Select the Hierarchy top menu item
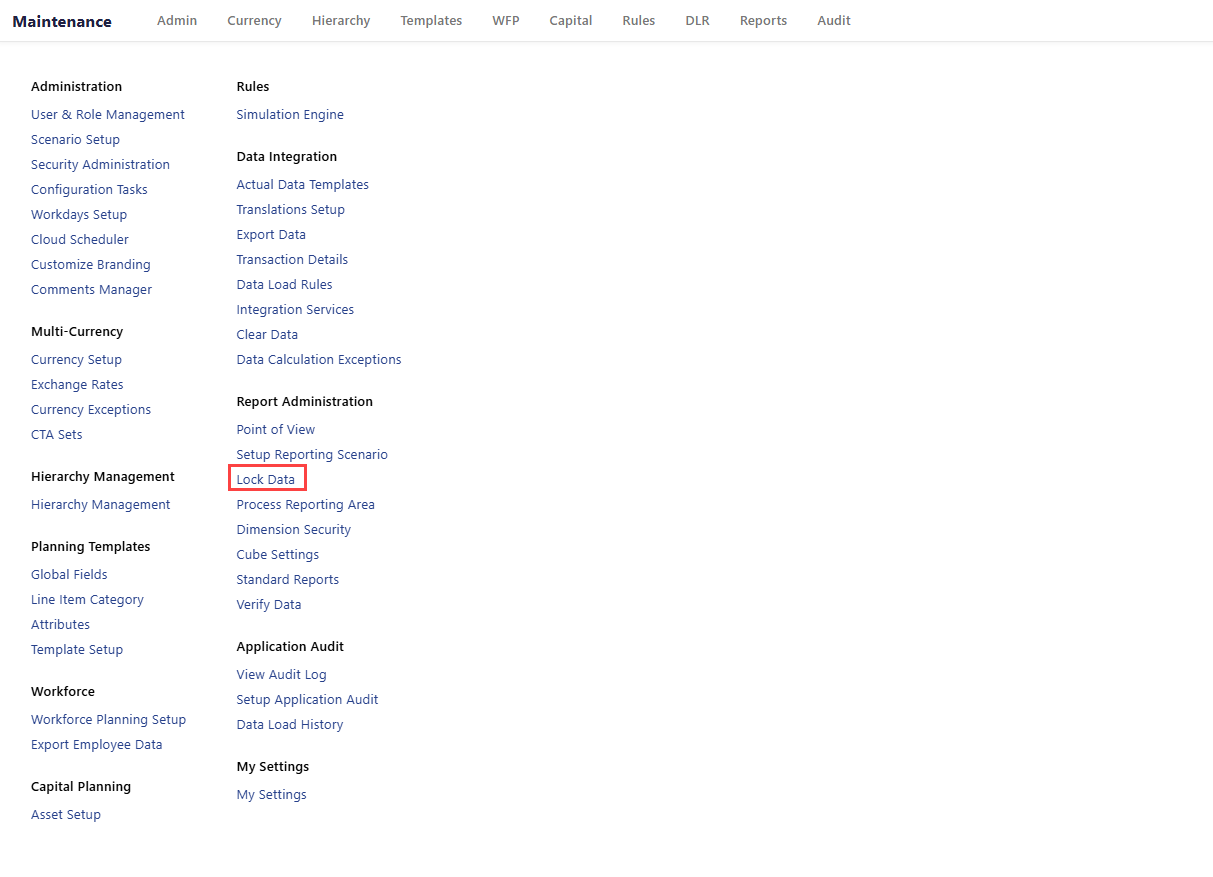Image resolution: width=1213 pixels, height=877 pixels. pos(341,21)
